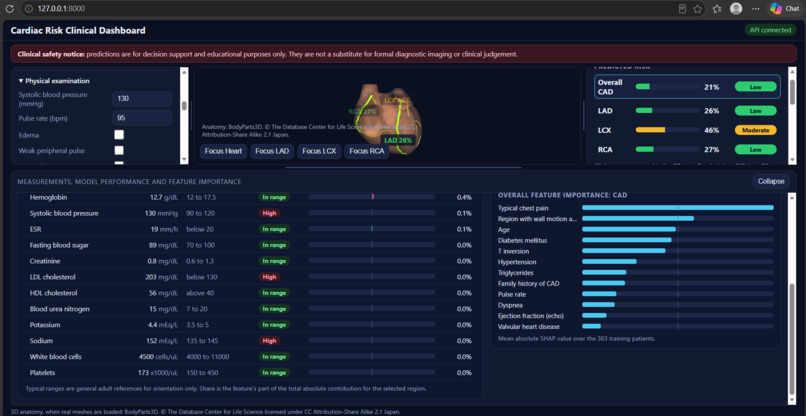
Task: Click the Potassium row label
Action: coord(45,325)
